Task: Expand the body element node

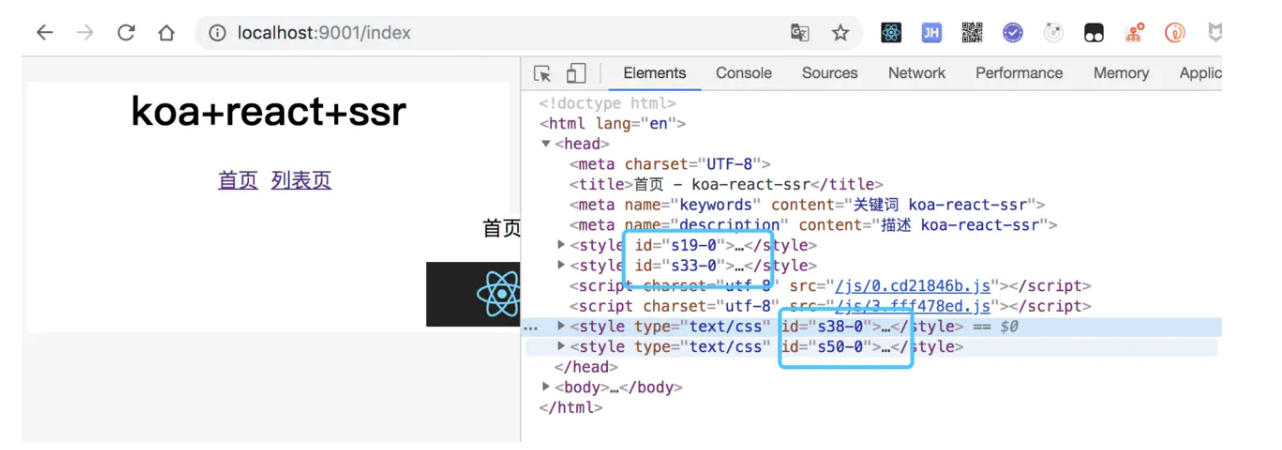Action: pyautogui.click(x=546, y=387)
